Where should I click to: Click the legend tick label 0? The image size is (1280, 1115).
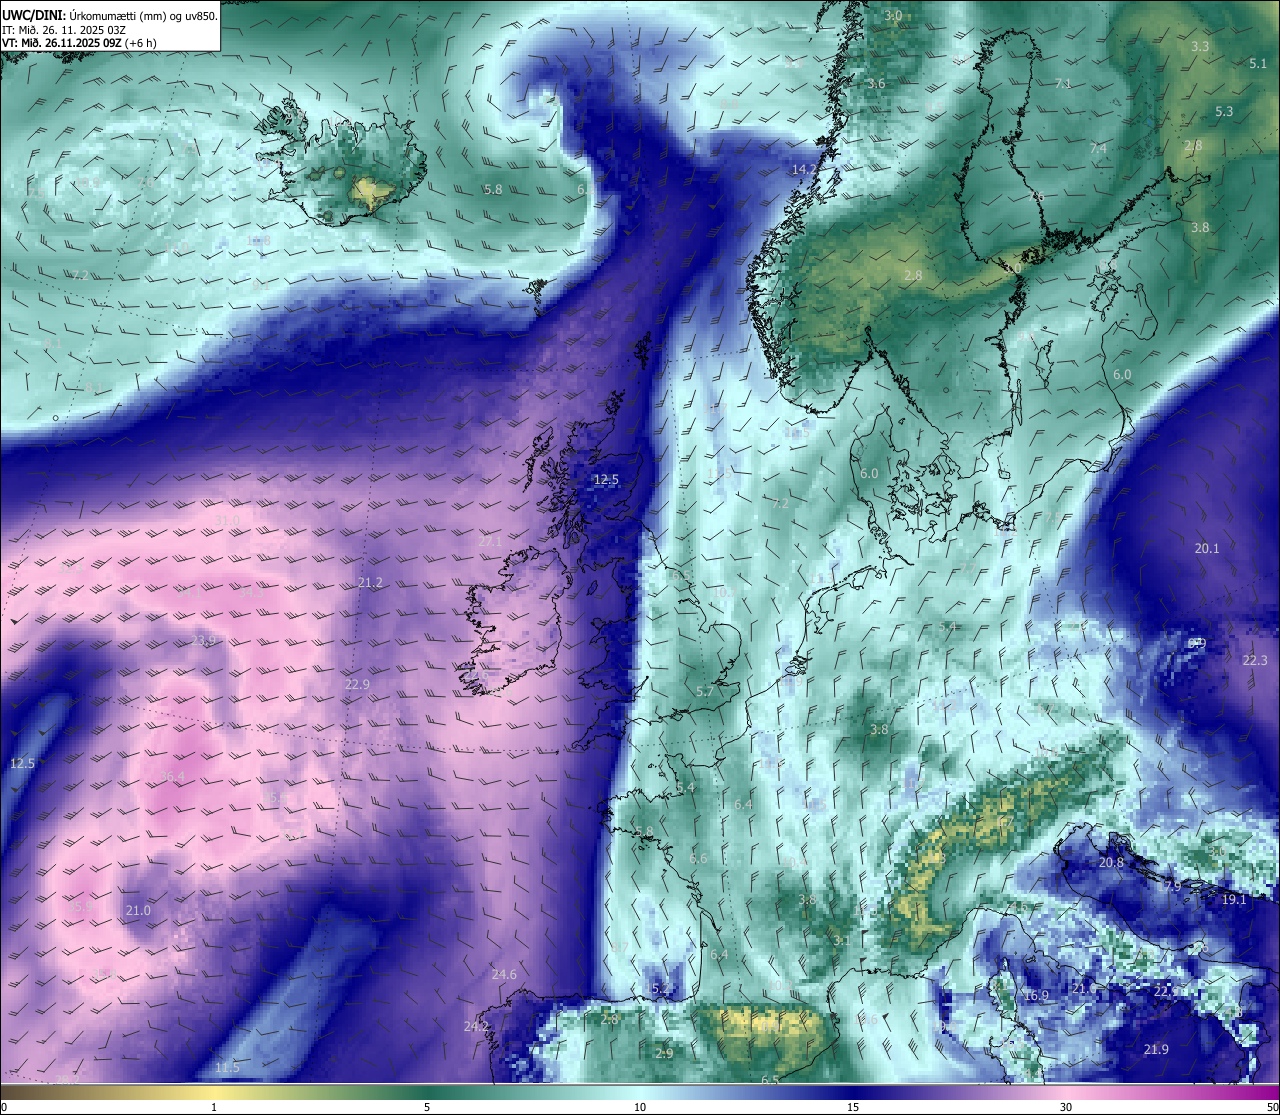point(3,1107)
